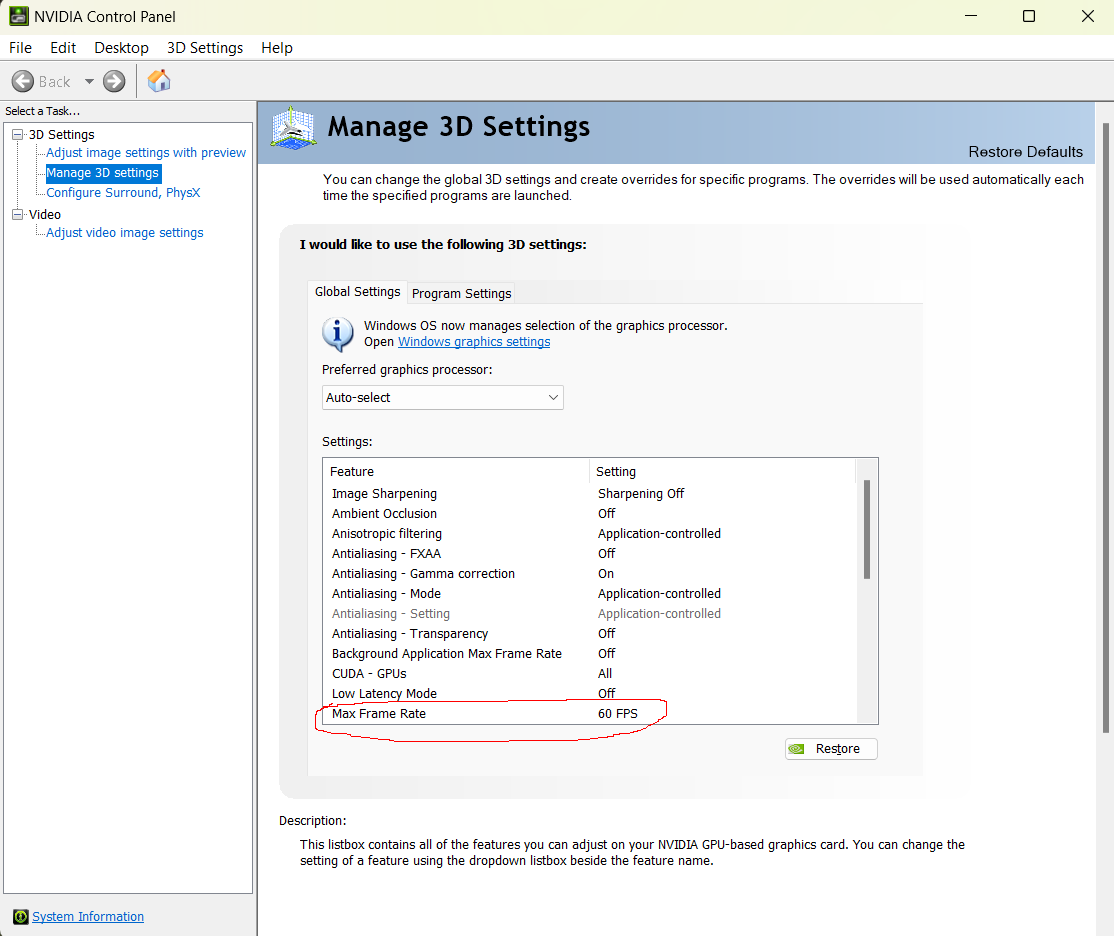Select Antialiasing - Gamma correction row
This screenshot has height=936, width=1114.
(x=590, y=574)
